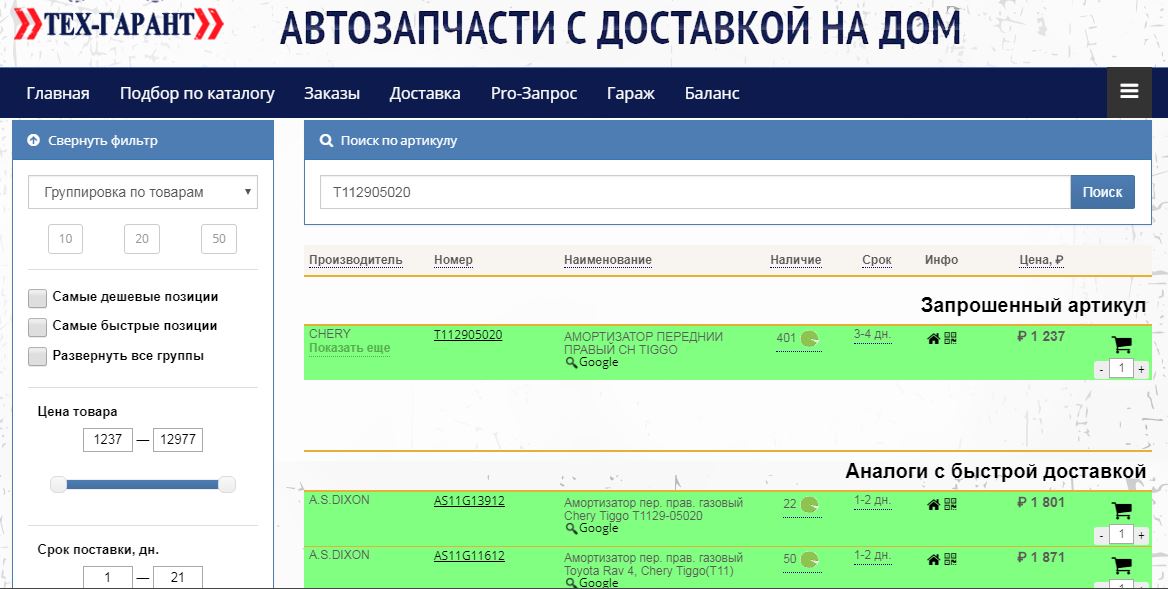Open Баланс menu item
This screenshot has width=1168, height=589.
(x=712, y=93)
